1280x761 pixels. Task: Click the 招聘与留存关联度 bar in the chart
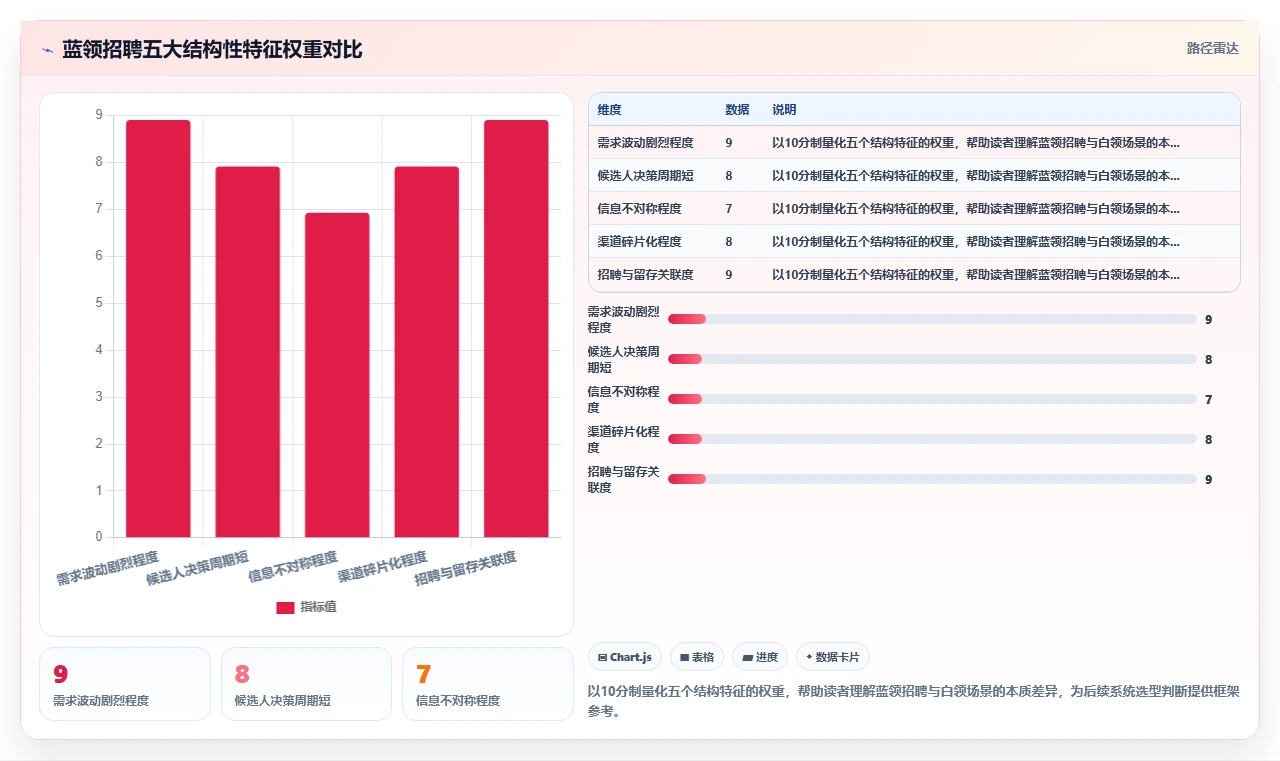[516, 328]
